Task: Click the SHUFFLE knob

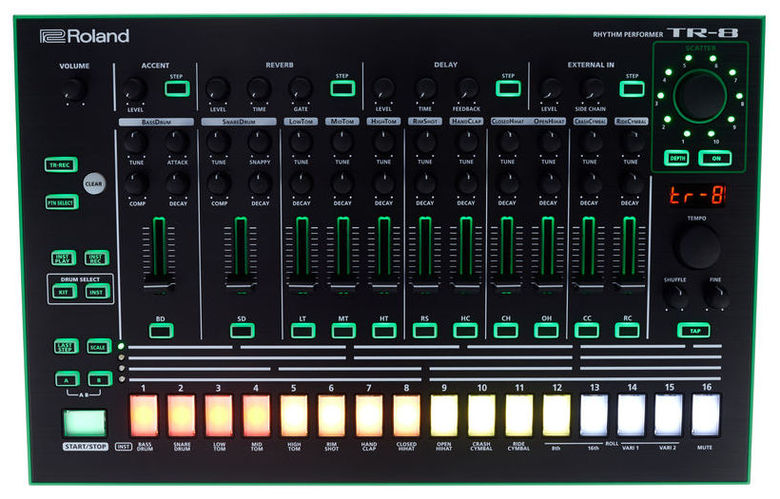Action: (676, 296)
